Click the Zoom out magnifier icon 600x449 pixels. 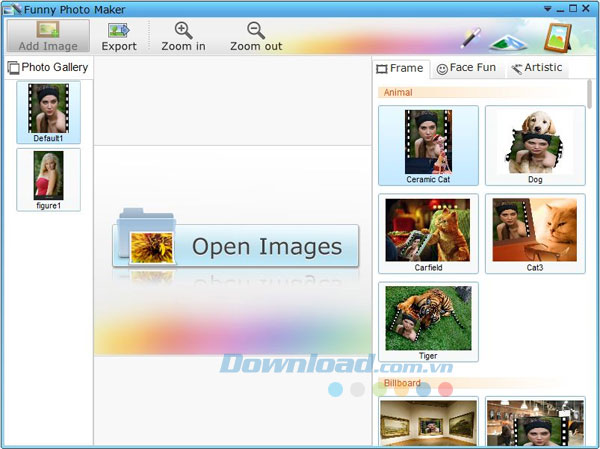click(256, 30)
